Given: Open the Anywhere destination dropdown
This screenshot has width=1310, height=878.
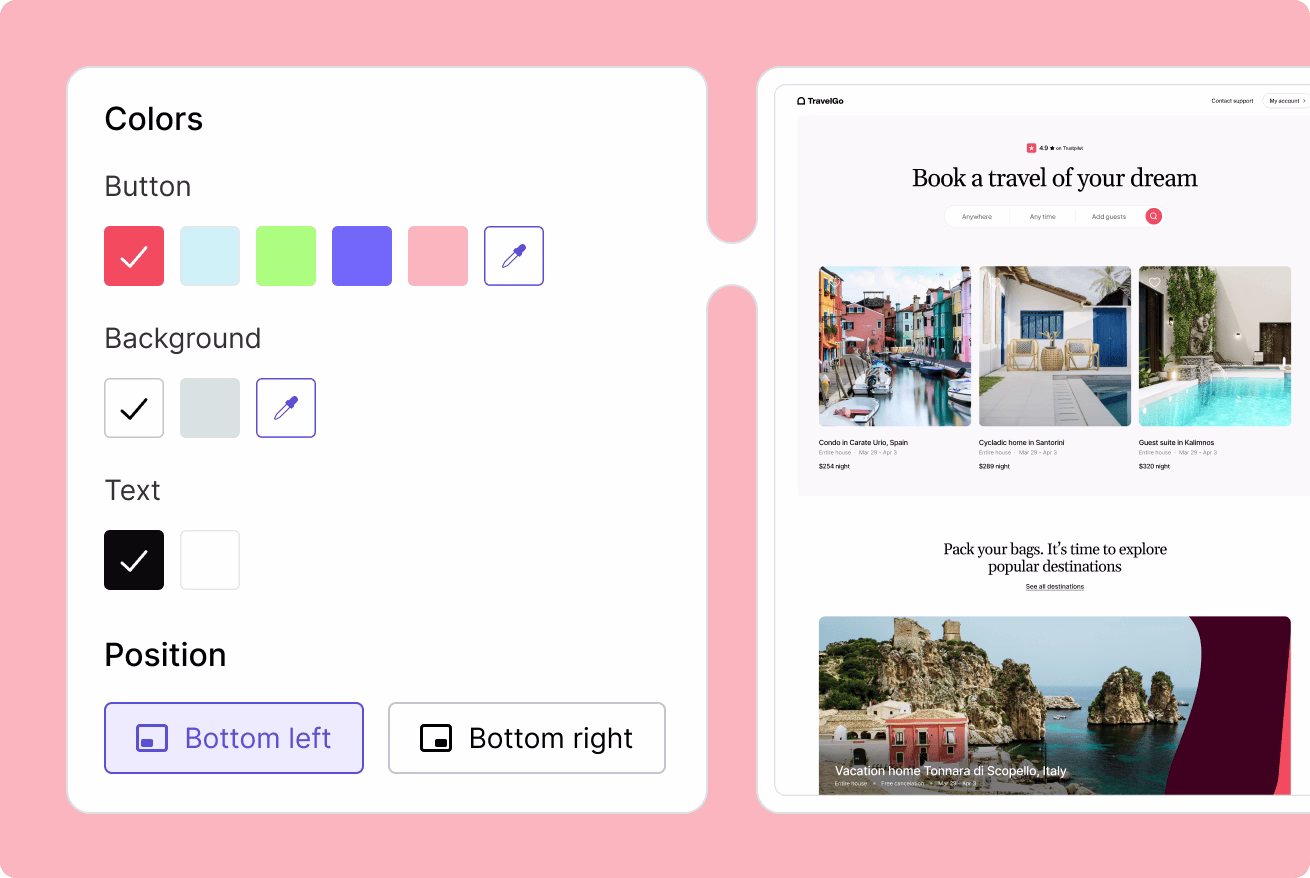Looking at the screenshot, I should tap(977, 216).
